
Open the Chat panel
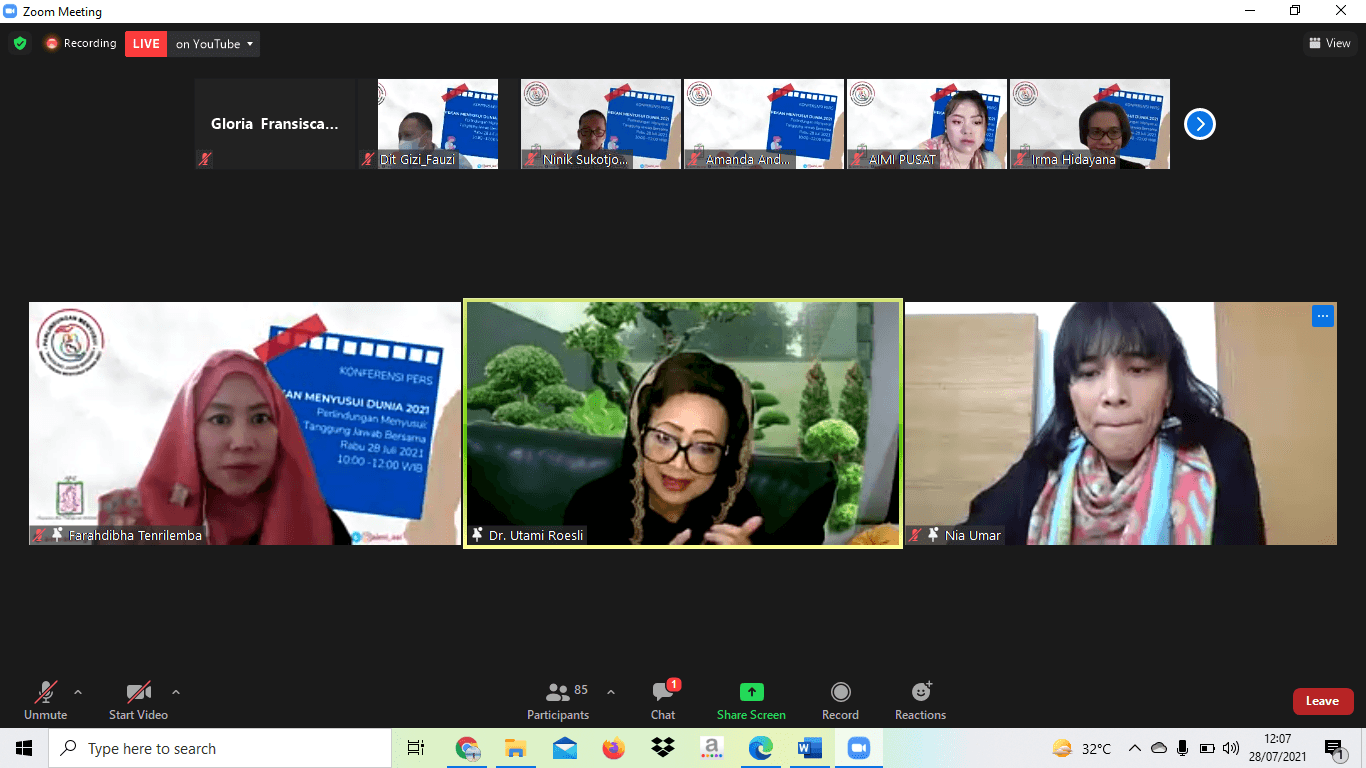(663, 701)
